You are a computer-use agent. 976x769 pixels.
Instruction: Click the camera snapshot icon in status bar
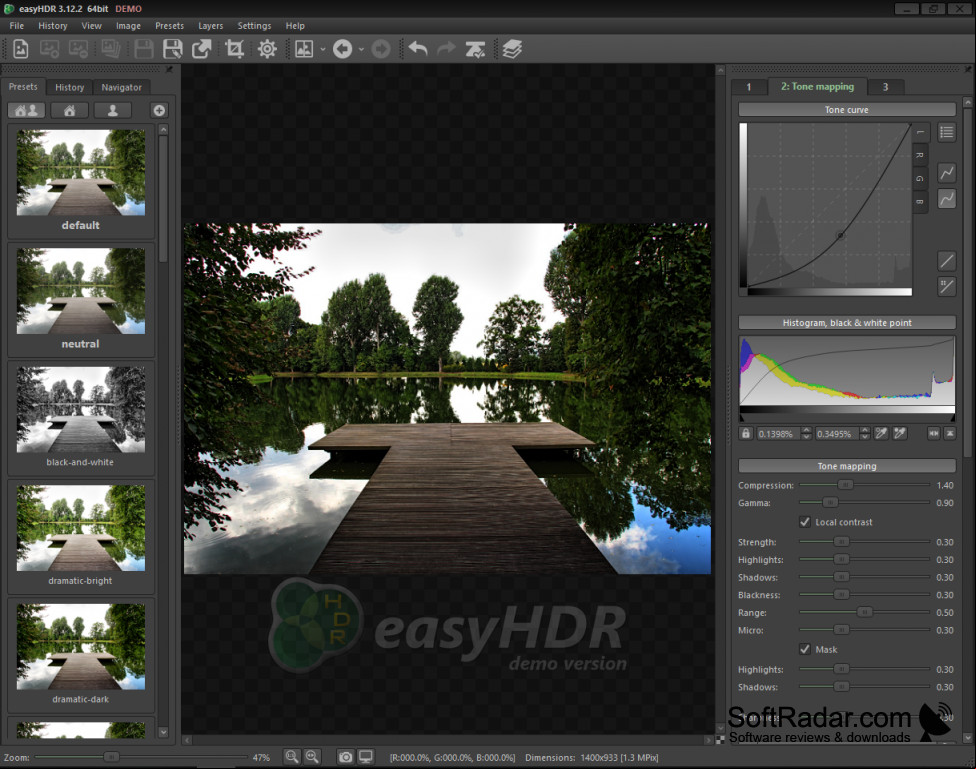(345, 757)
